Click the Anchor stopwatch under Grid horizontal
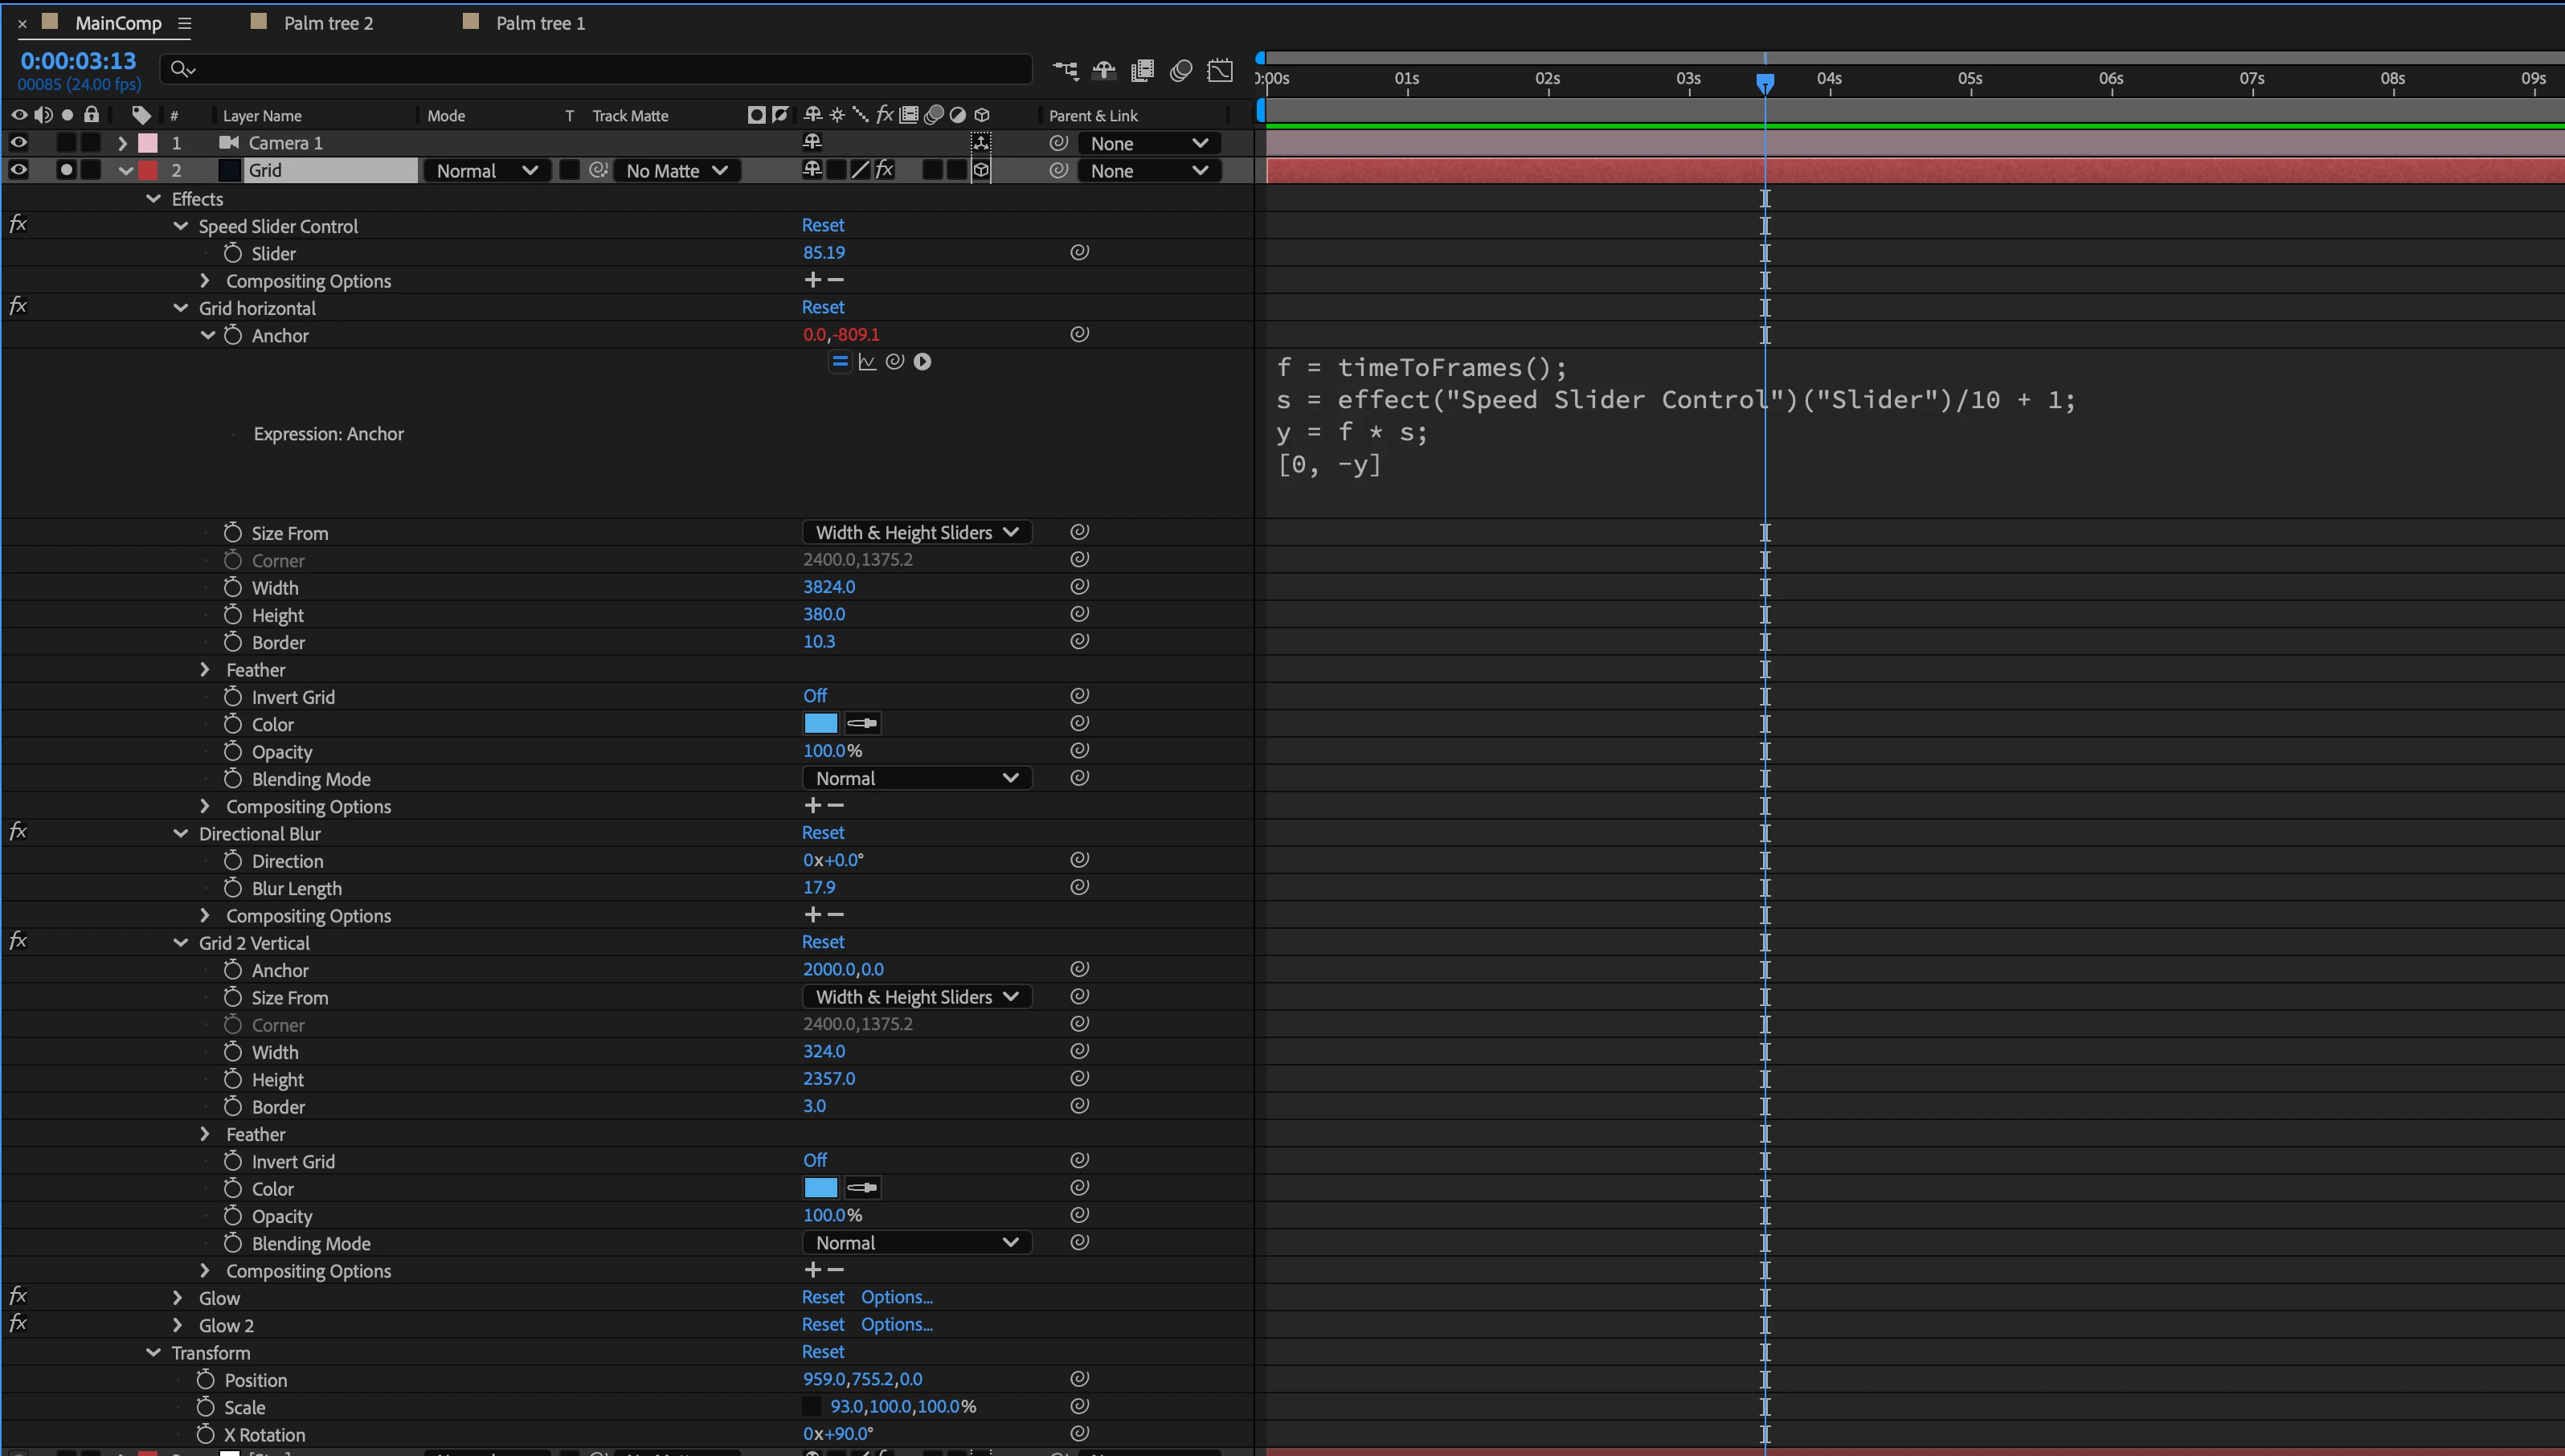The width and height of the screenshot is (2565, 1456). point(233,335)
